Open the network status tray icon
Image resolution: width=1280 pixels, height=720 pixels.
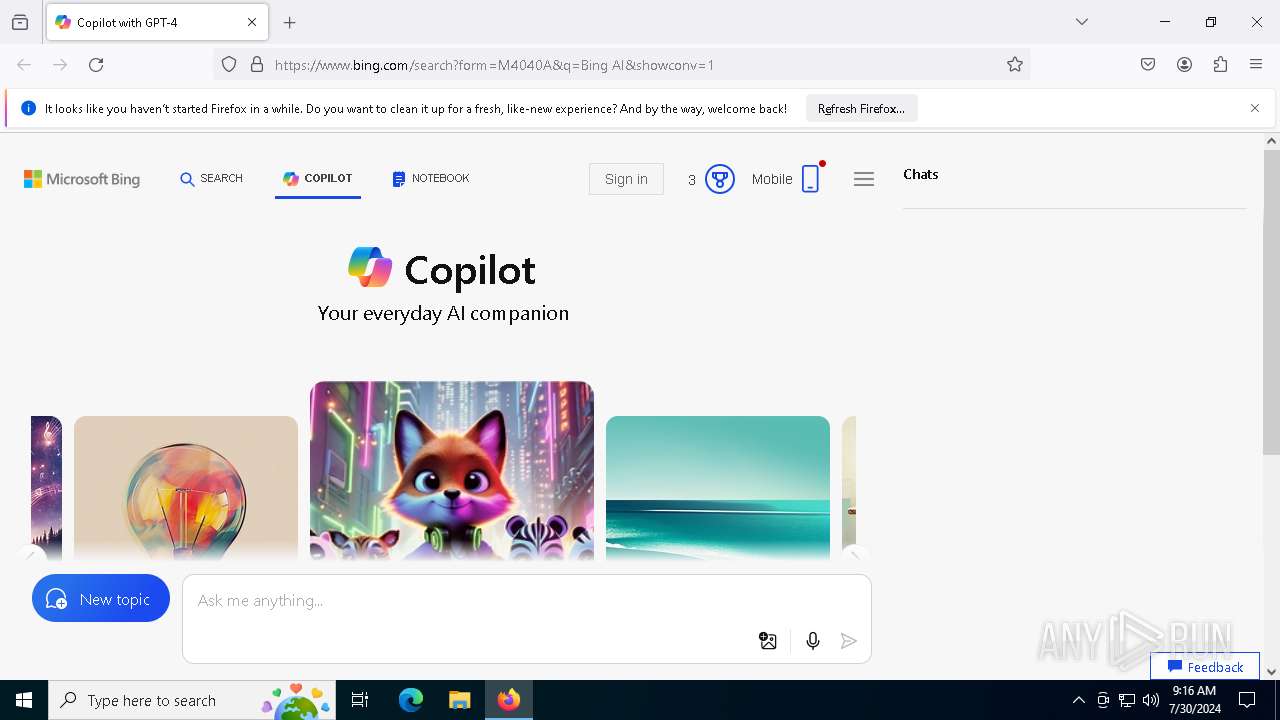coord(1127,700)
